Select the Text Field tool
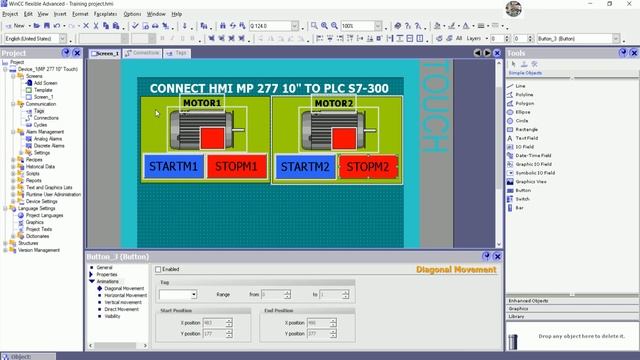Screen dimensions: 640x360 click(527, 138)
